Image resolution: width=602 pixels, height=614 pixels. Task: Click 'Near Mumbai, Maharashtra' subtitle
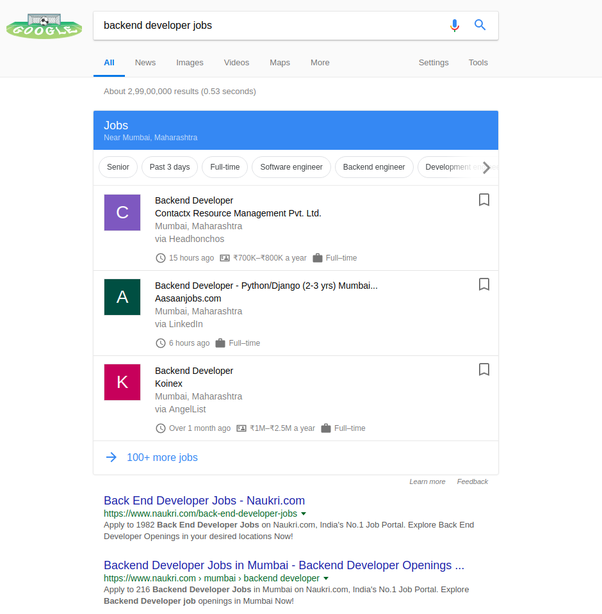150,138
